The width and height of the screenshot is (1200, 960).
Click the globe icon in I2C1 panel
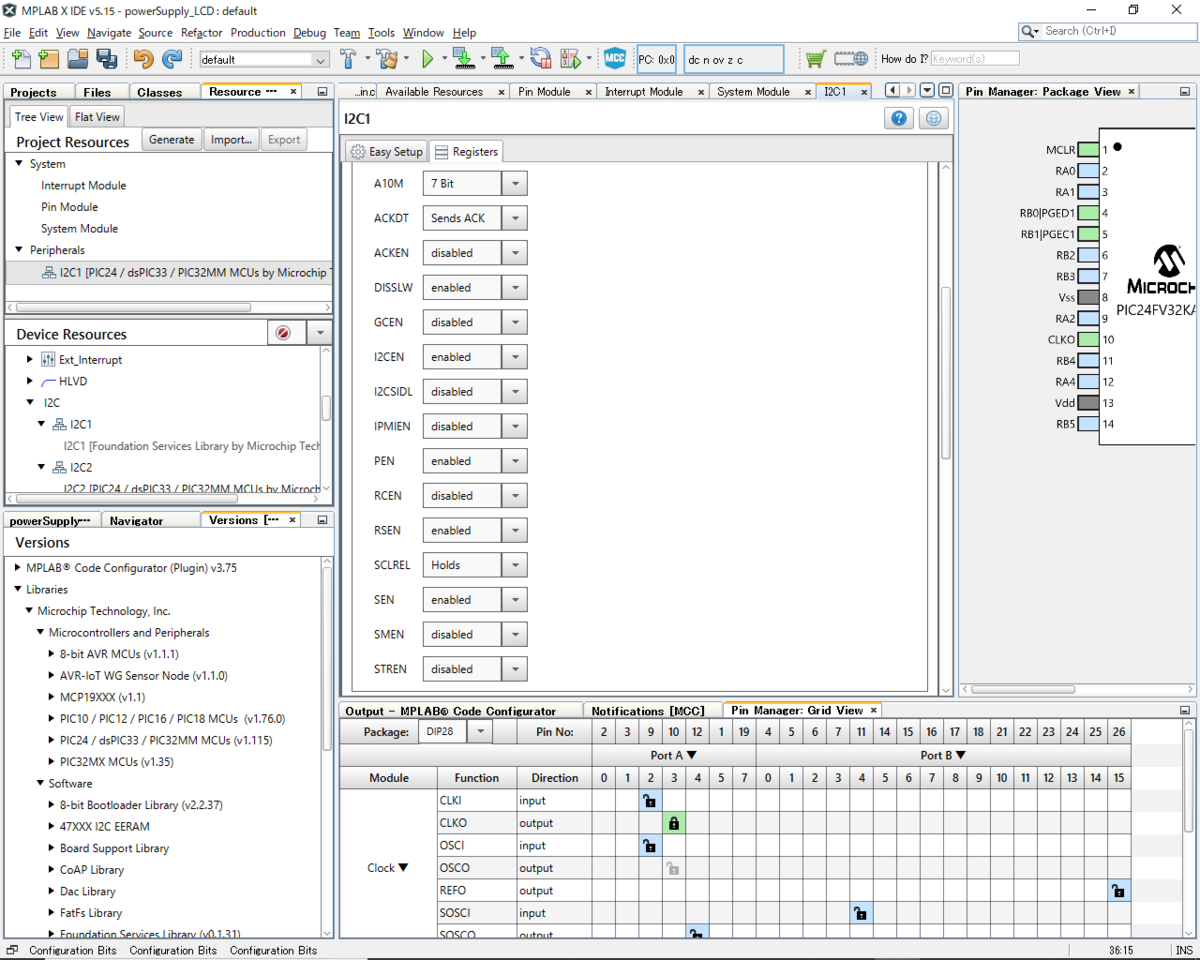tap(934, 118)
